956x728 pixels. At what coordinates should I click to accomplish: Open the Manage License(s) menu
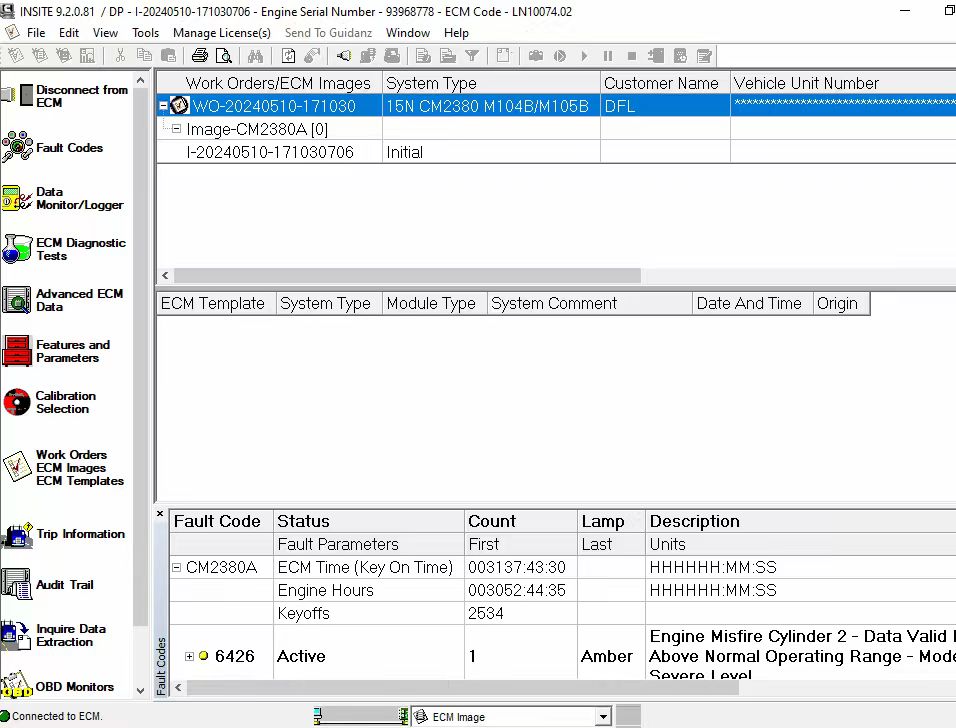point(221,32)
